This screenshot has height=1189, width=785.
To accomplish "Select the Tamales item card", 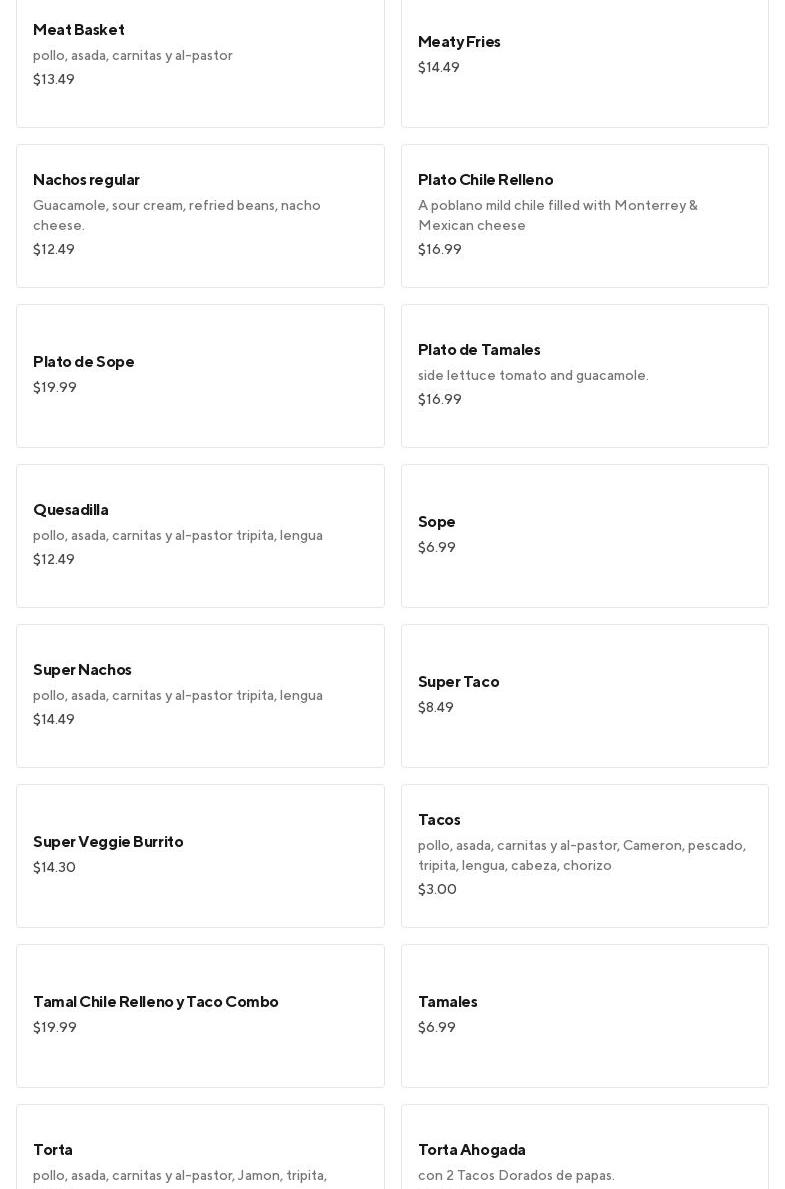I will (584, 1015).
